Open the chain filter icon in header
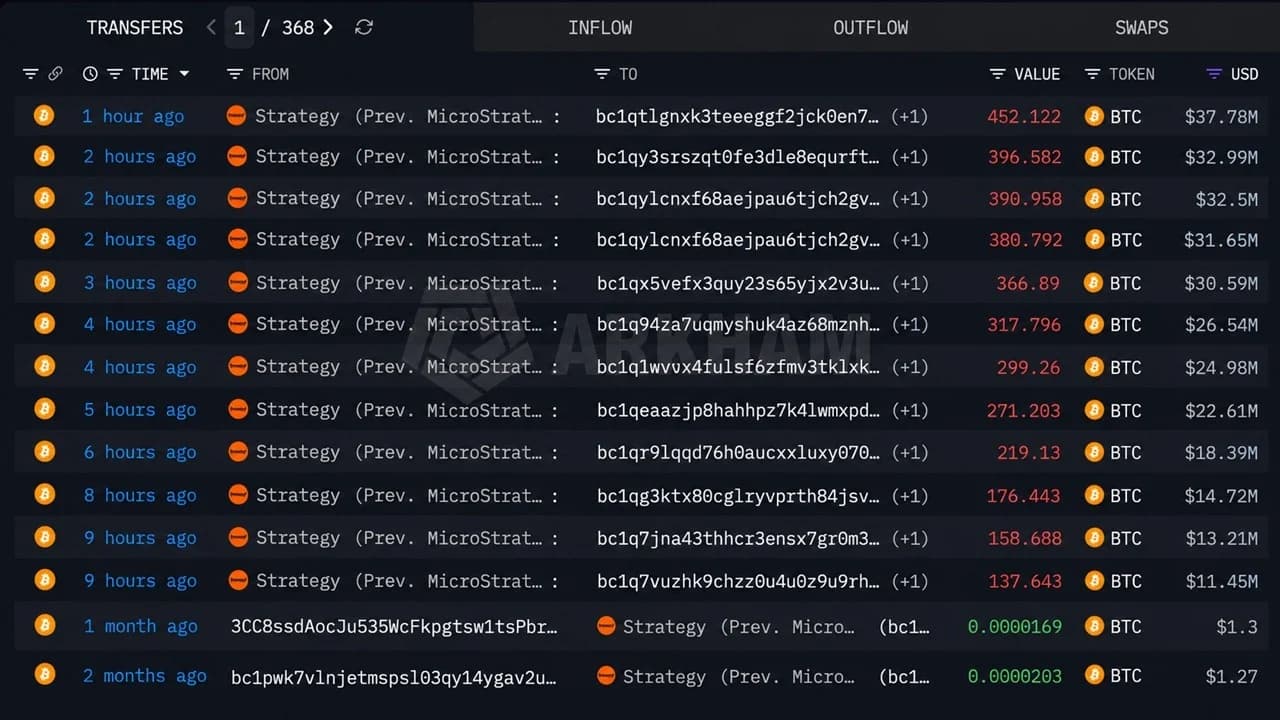This screenshot has width=1280, height=720. point(31,74)
